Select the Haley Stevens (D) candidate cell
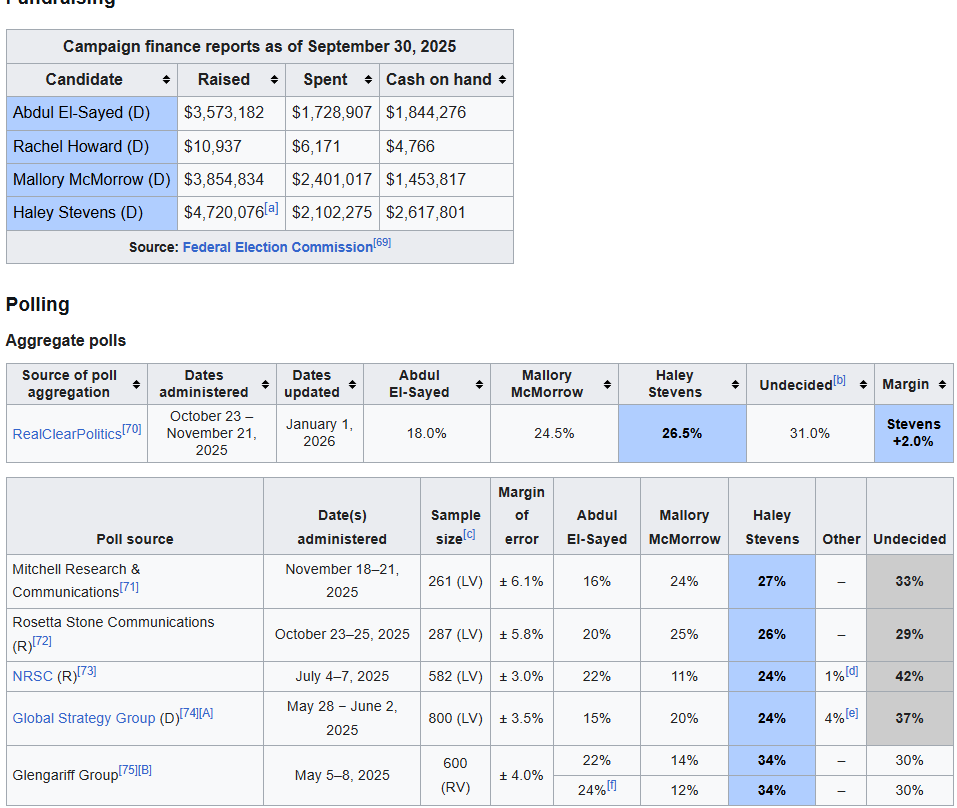 (92, 213)
